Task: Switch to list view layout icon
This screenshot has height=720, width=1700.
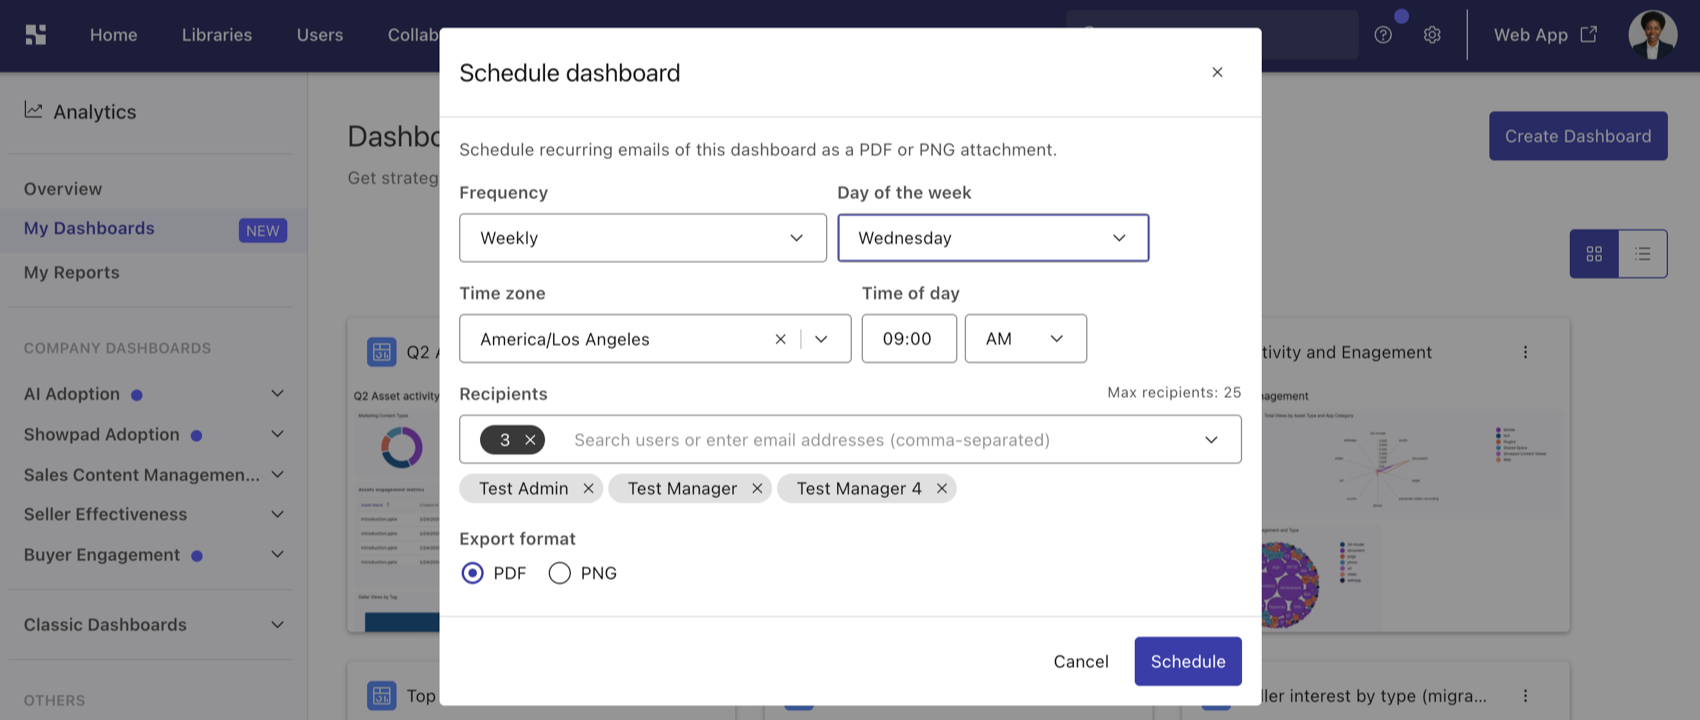Action: pyautogui.click(x=1643, y=254)
